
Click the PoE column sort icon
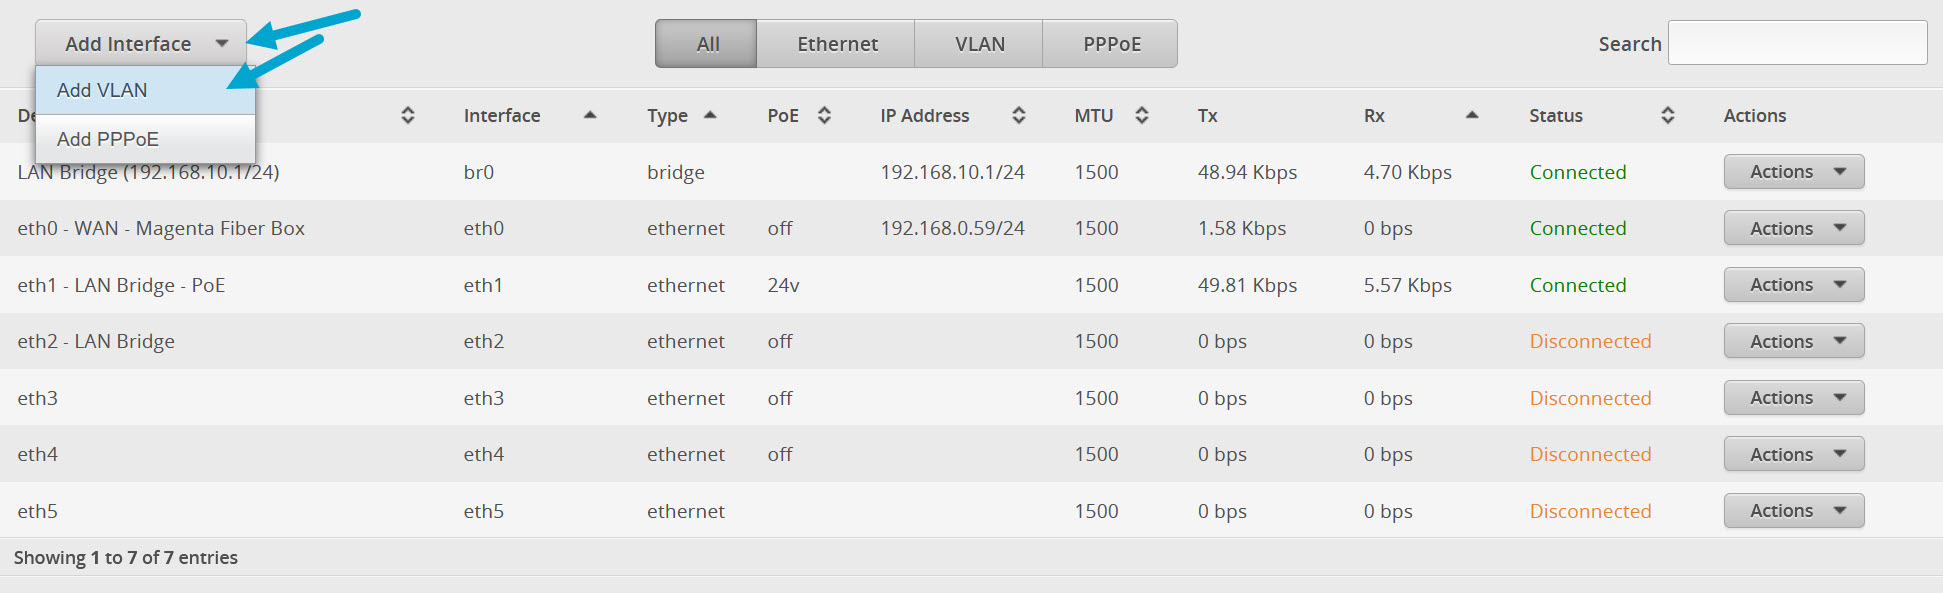(823, 115)
